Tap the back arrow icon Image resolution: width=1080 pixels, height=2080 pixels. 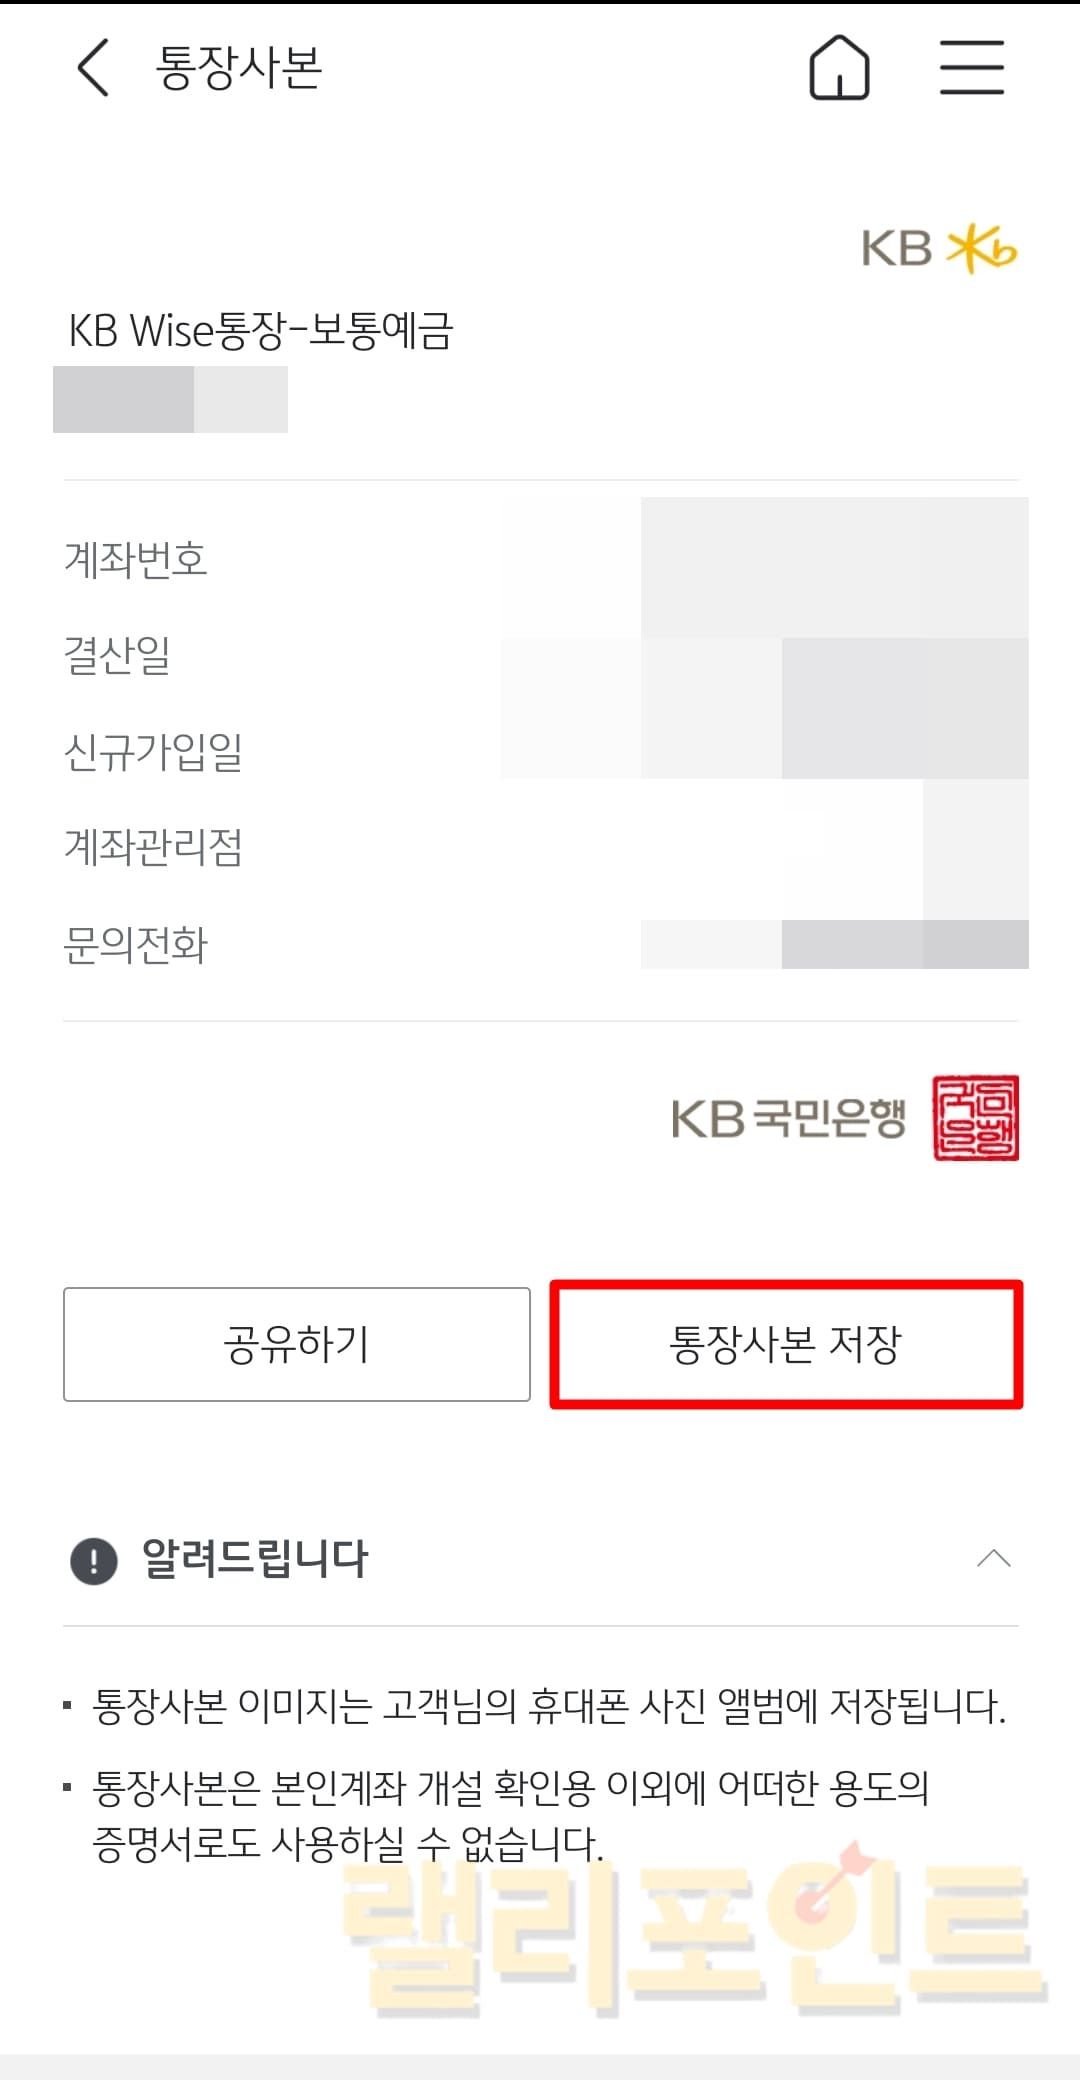(93, 68)
